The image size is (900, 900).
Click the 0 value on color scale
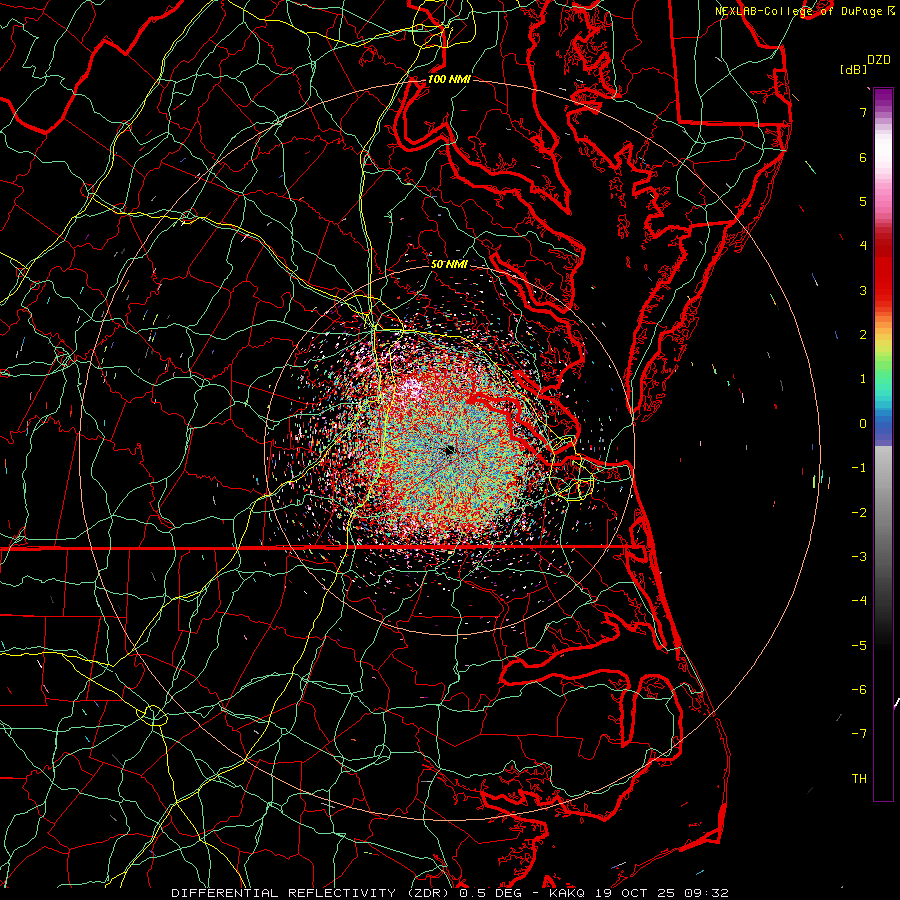pos(863,424)
